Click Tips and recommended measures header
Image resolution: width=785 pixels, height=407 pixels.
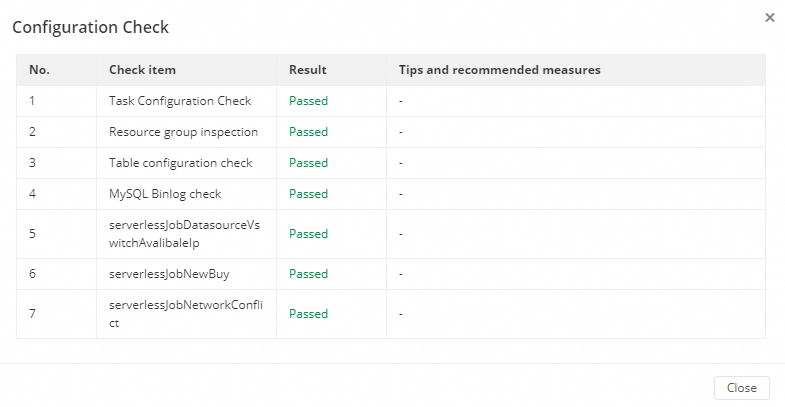coord(499,70)
